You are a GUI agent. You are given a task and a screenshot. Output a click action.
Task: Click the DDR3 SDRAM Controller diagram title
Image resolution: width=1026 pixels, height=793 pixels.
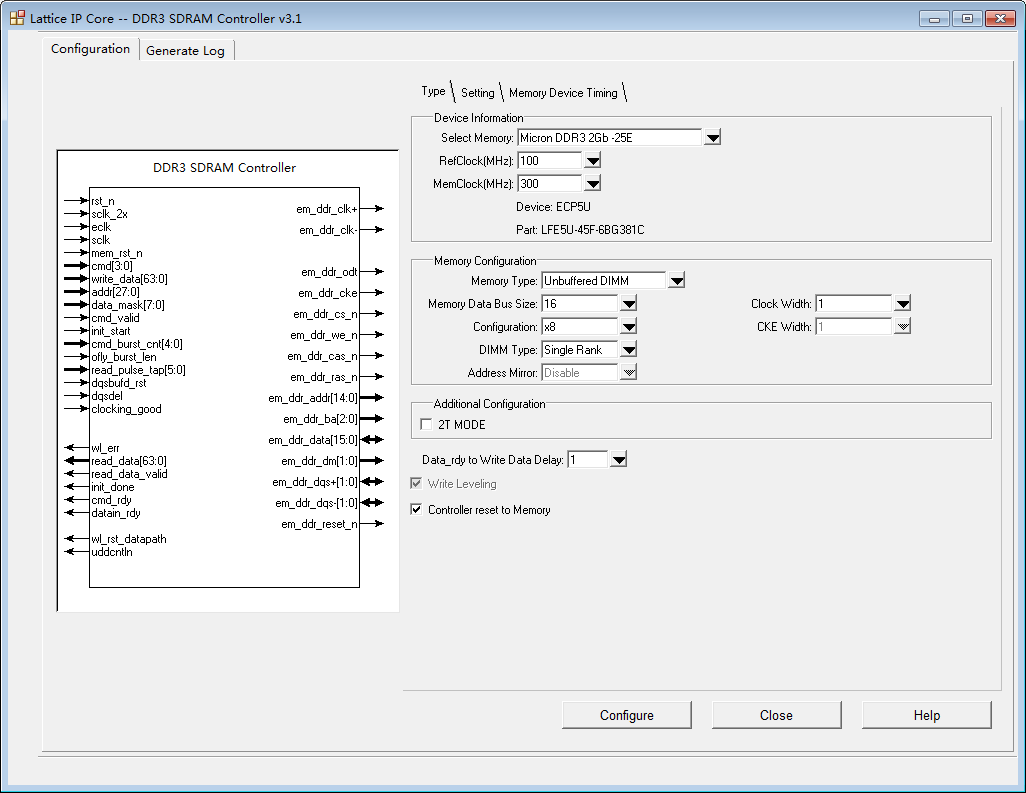(x=224, y=167)
